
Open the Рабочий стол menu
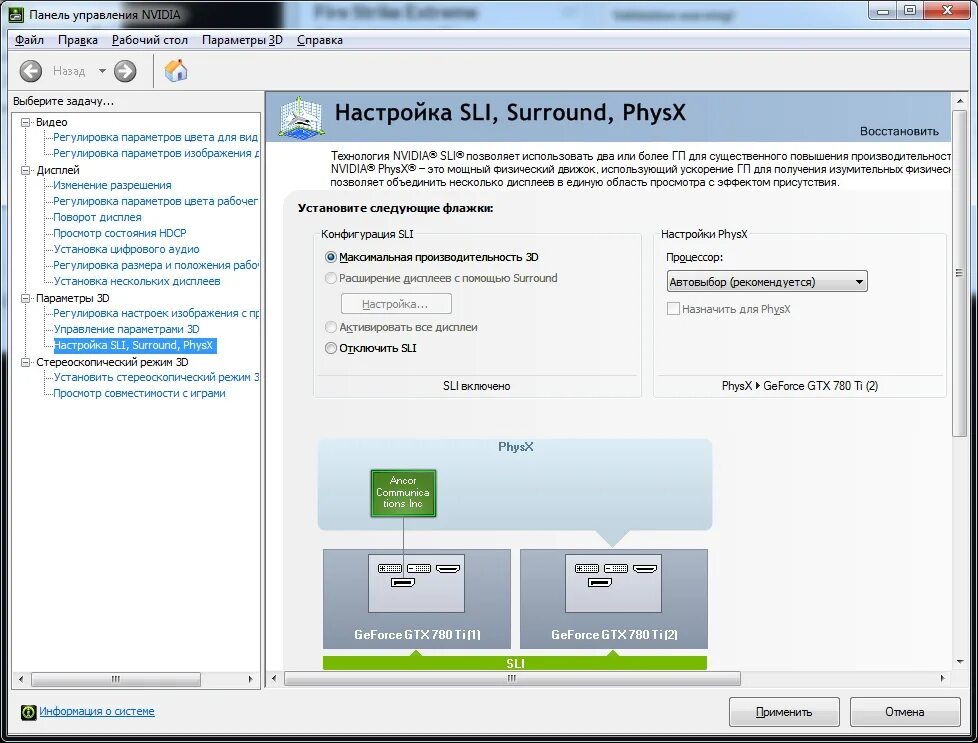click(150, 40)
